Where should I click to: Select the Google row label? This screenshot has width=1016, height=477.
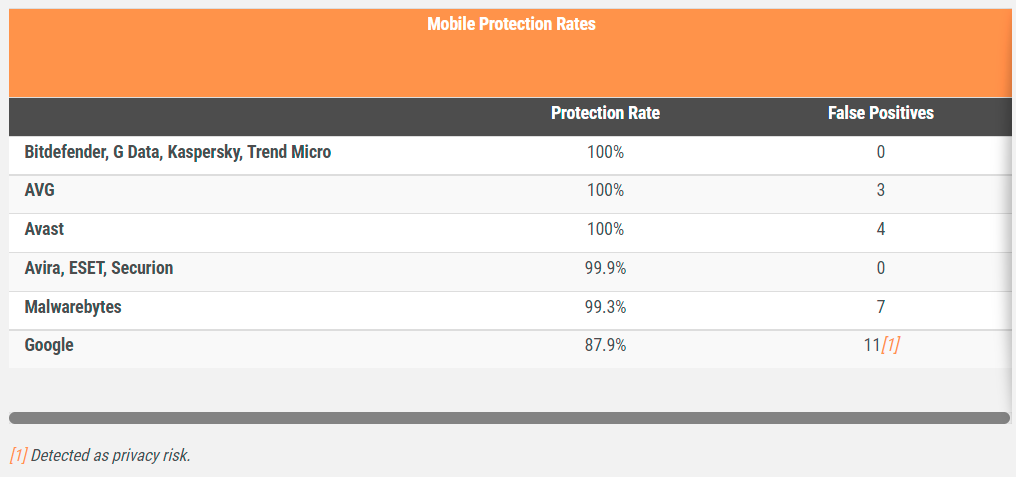tap(49, 345)
